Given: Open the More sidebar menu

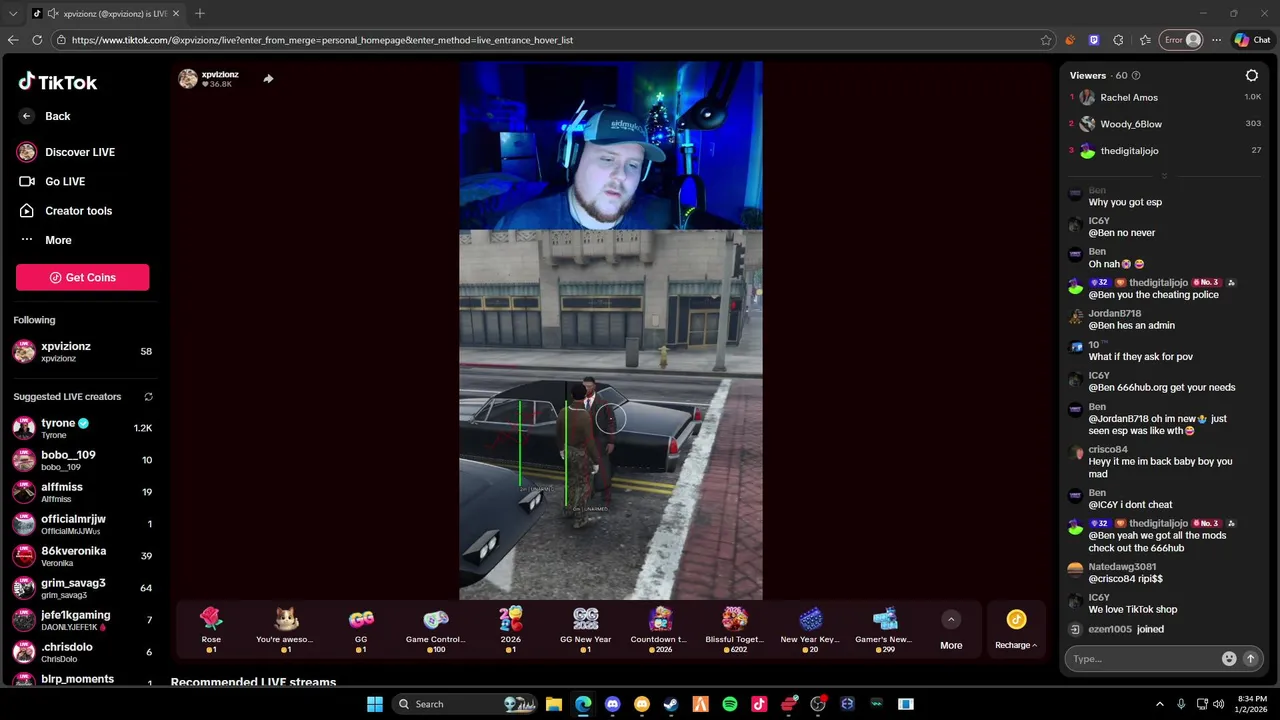Looking at the screenshot, I should pos(46,240).
